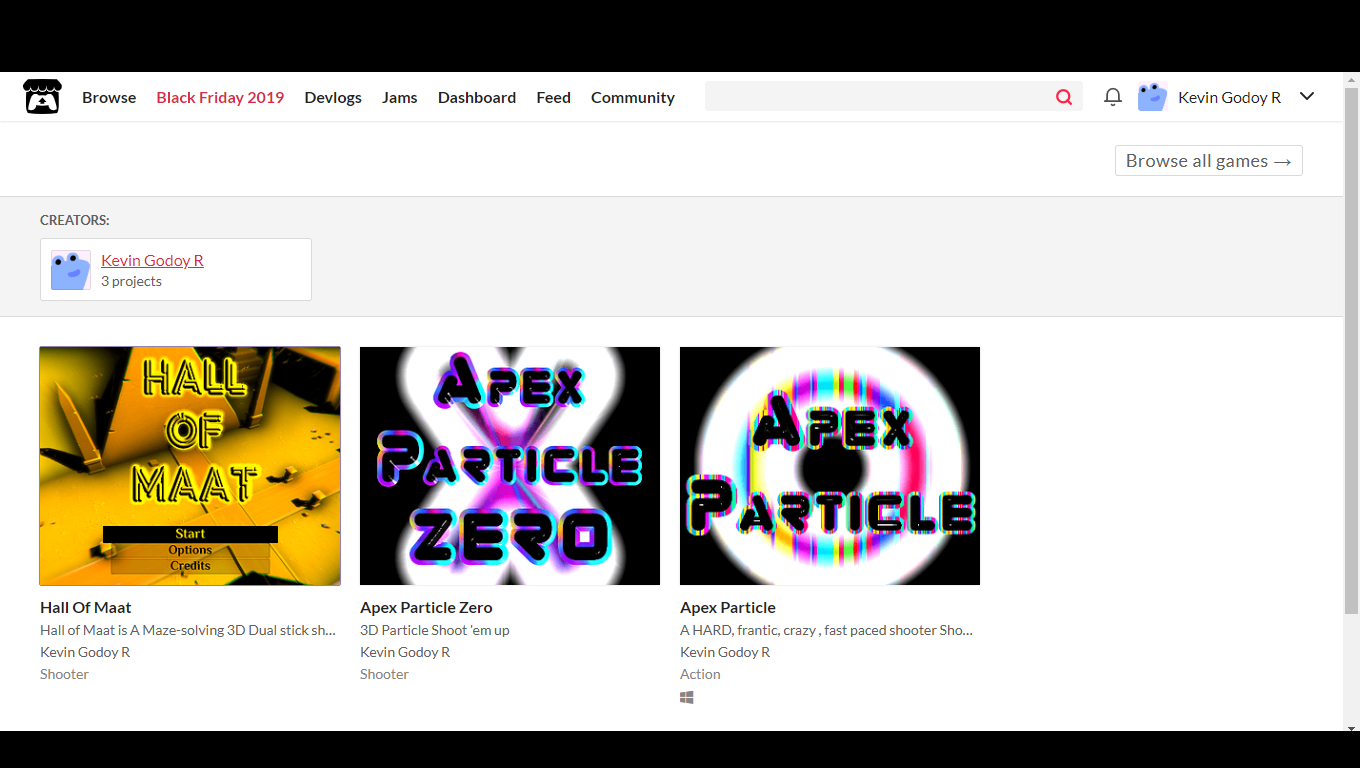This screenshot has width=1360, height=768.
Task: Open Apex Particle game thumbnail
Action: [830, 466]
